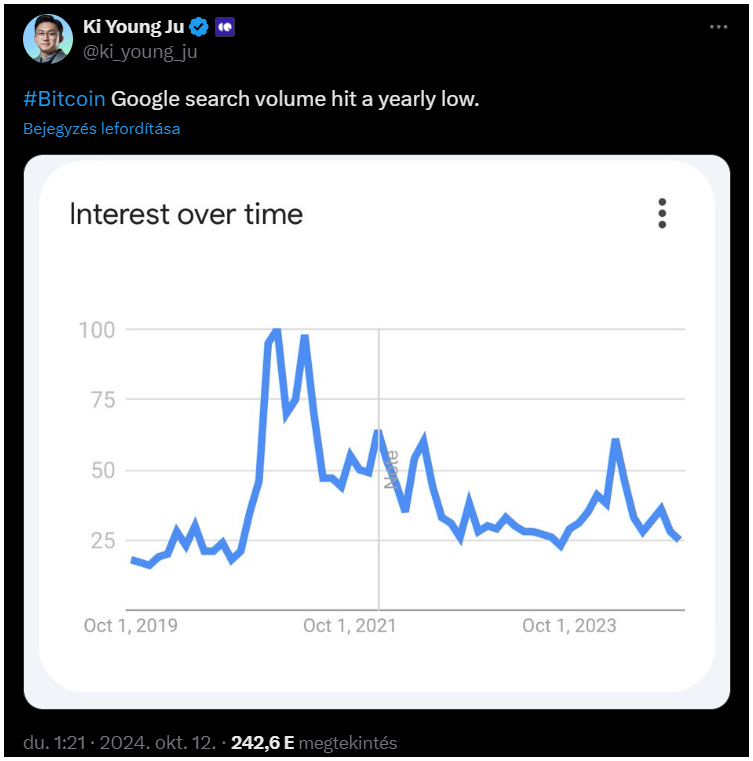Click the vertical Note marker on chart

point(391,469)
